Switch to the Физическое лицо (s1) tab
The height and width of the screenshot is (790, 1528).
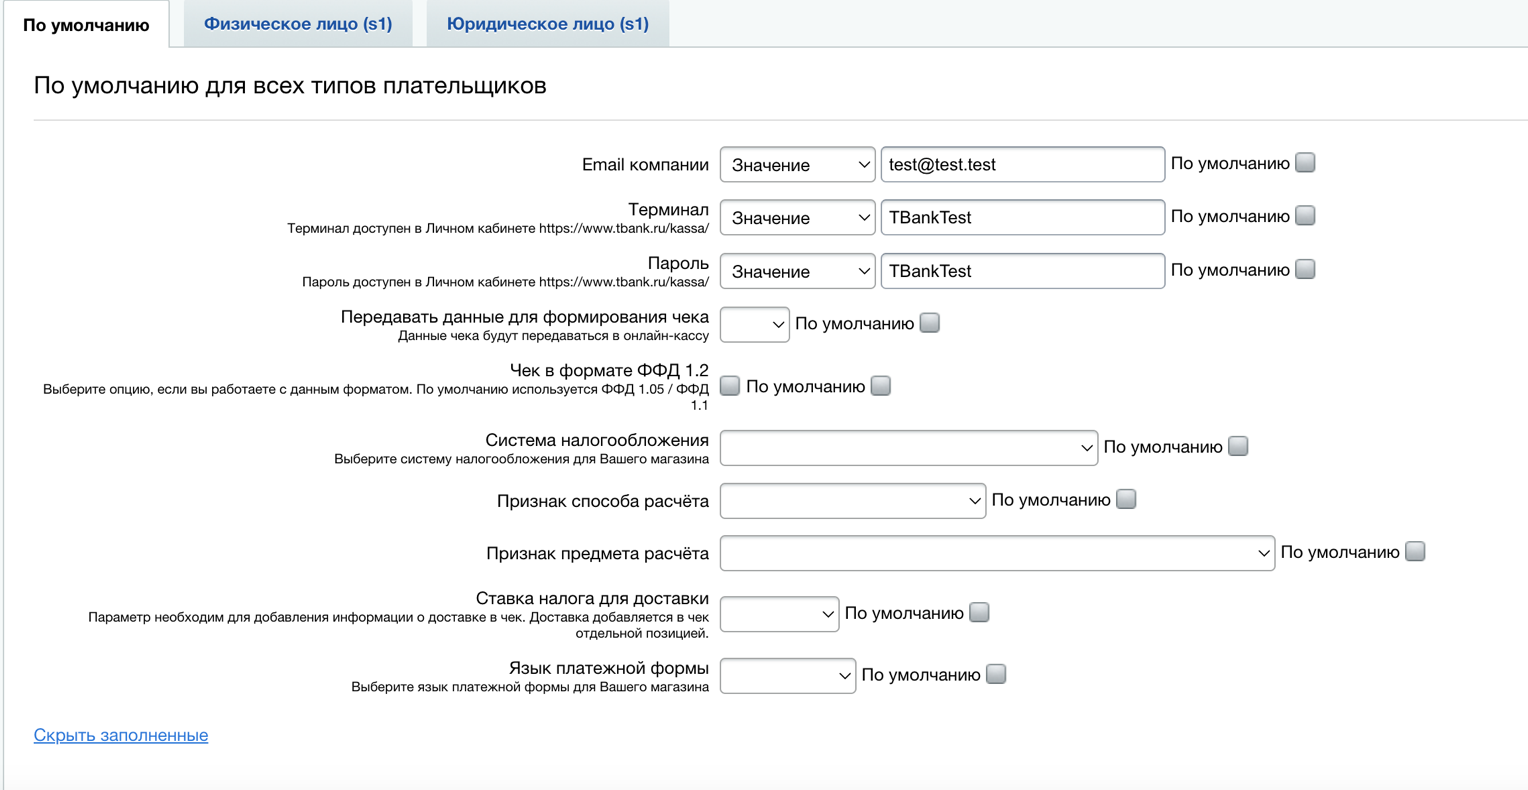coord(297,24)
